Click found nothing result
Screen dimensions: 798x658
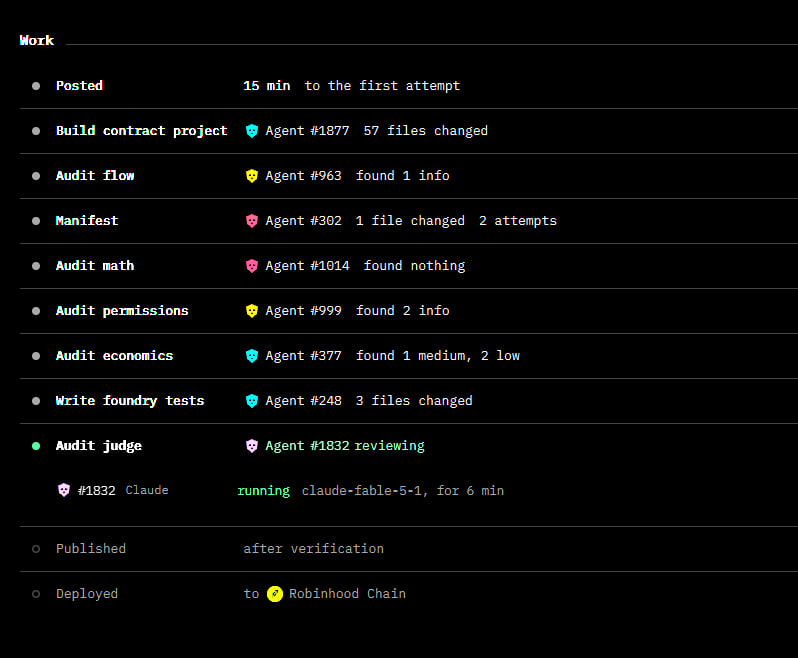point(414,266)
